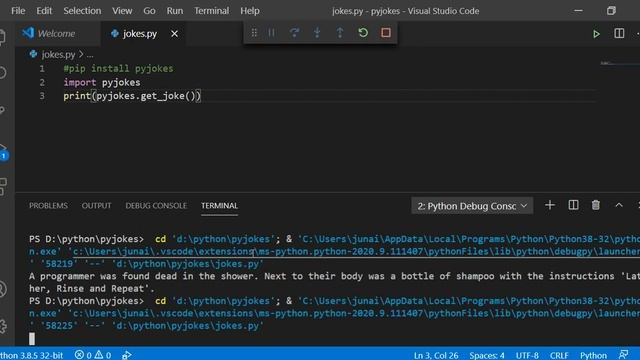The height and width of the screenshot is (360, 640).
Task: Open the OUTPUT panel tab
Action: tap(96, 206)
